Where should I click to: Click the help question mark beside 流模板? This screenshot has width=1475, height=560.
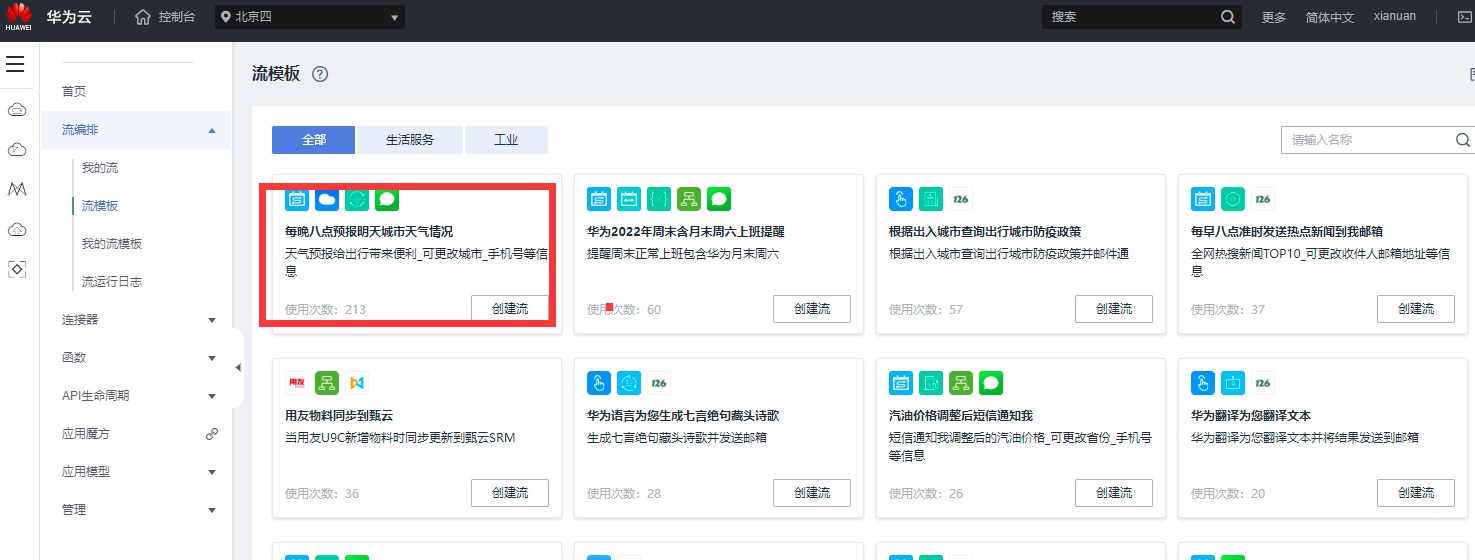coord(320,74)
